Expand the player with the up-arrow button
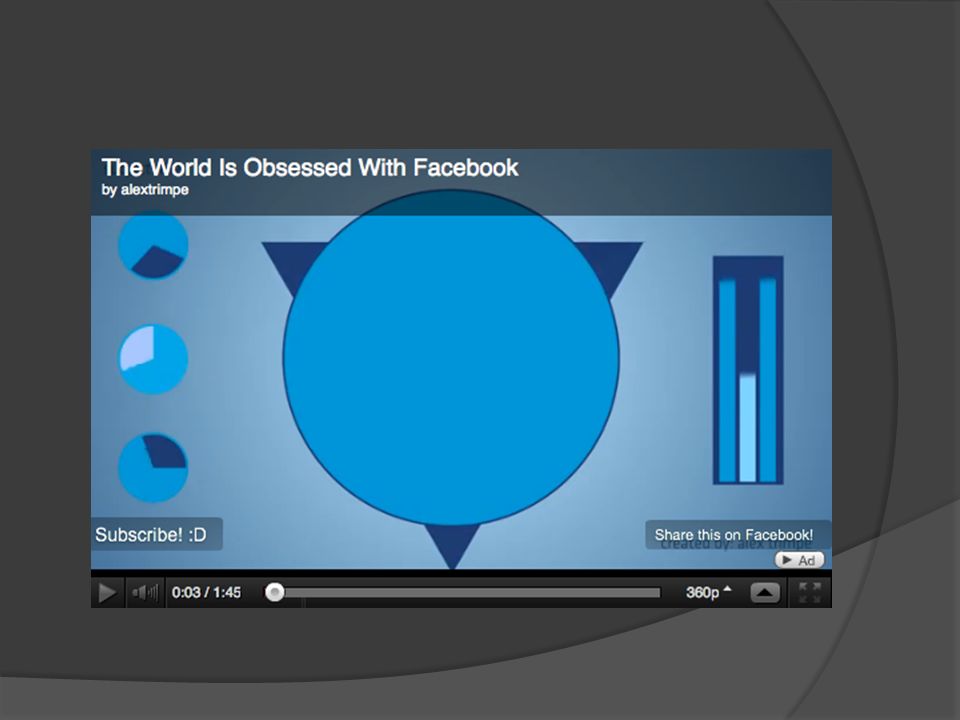Screen dimensions: 960x720 [x=765, y=593]
